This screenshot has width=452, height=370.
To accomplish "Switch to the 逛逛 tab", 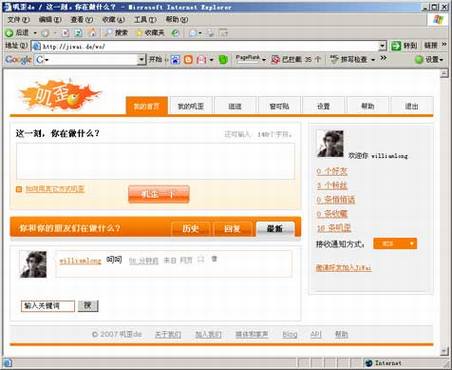I will pyautogui.click(x=235, y=106).
